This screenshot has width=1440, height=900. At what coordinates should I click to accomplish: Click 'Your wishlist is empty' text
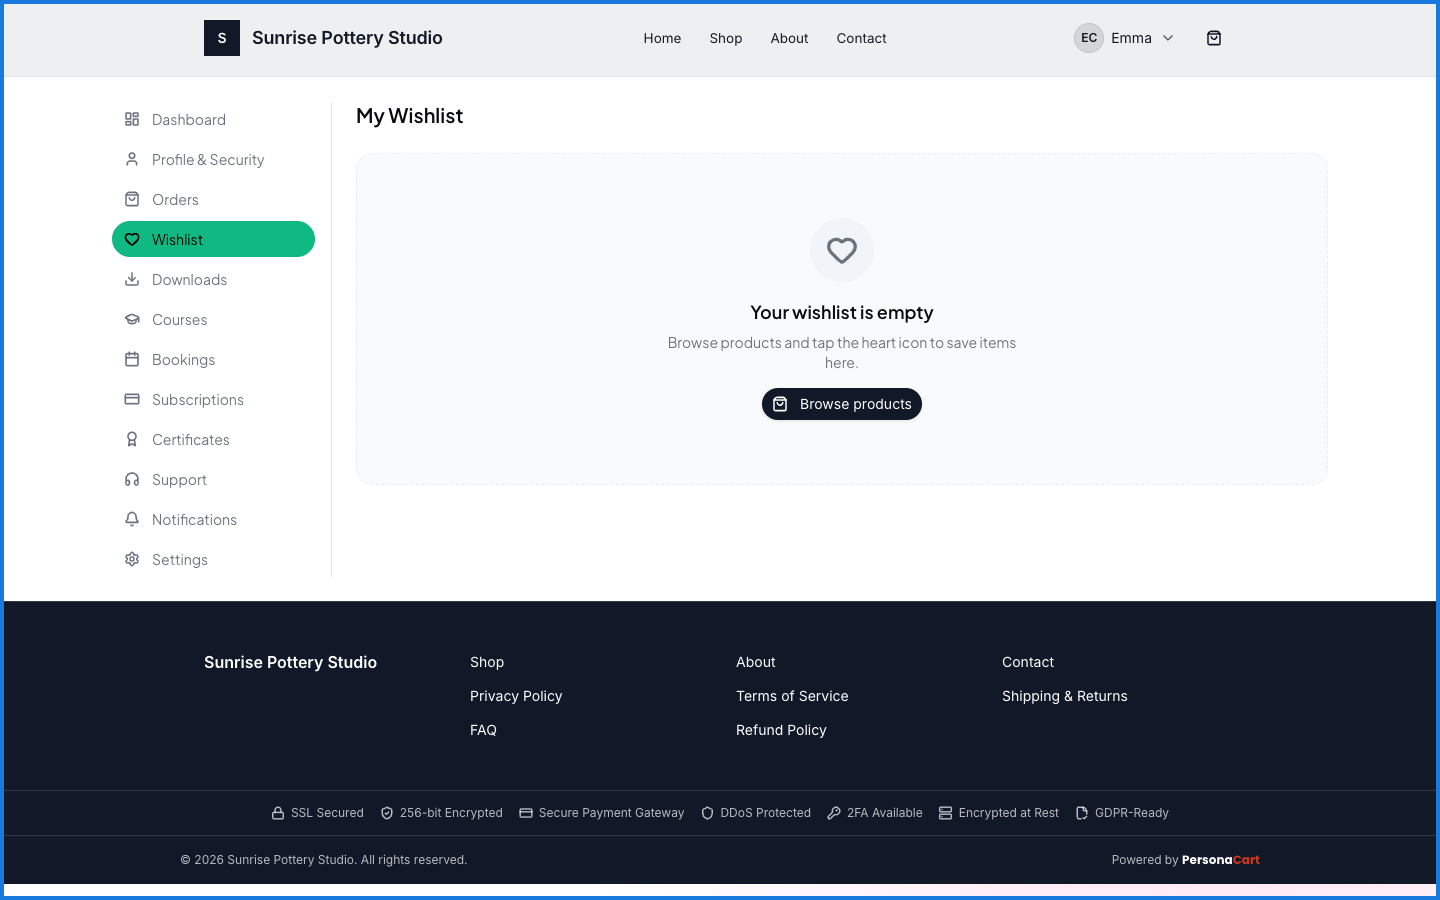point(842,312)
